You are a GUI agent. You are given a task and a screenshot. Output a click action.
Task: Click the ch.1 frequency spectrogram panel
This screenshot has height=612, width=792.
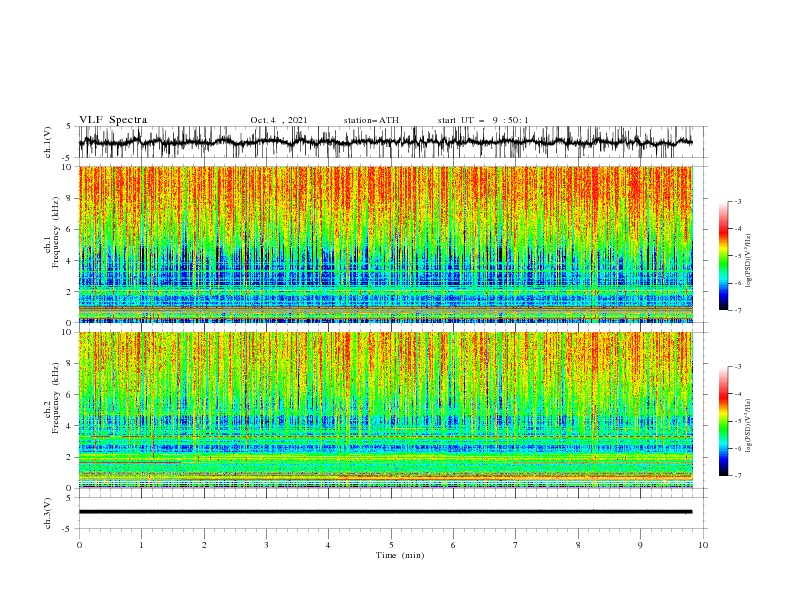point(386,244)
